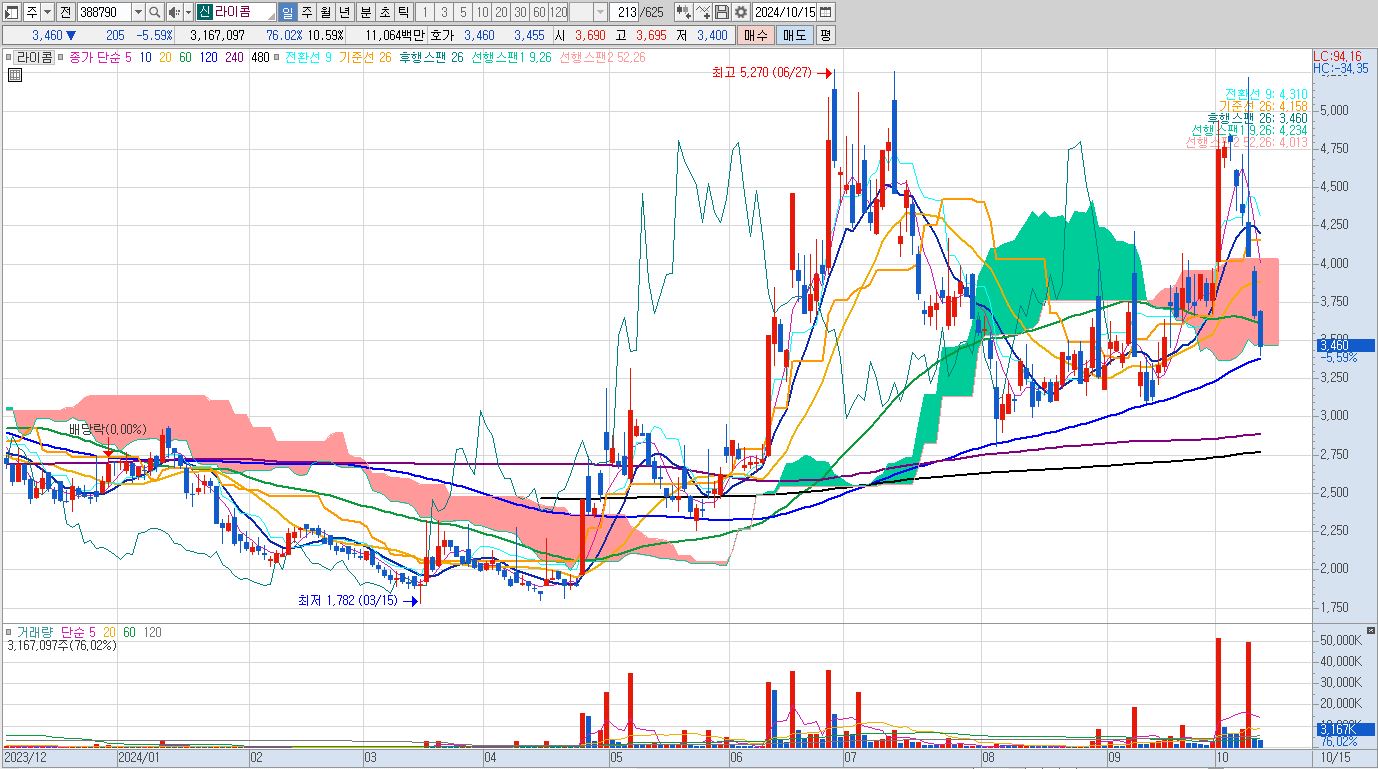1378x769 pixels.
Task: Switch to weekly (주) chart period
Action: tap(307, 12)
